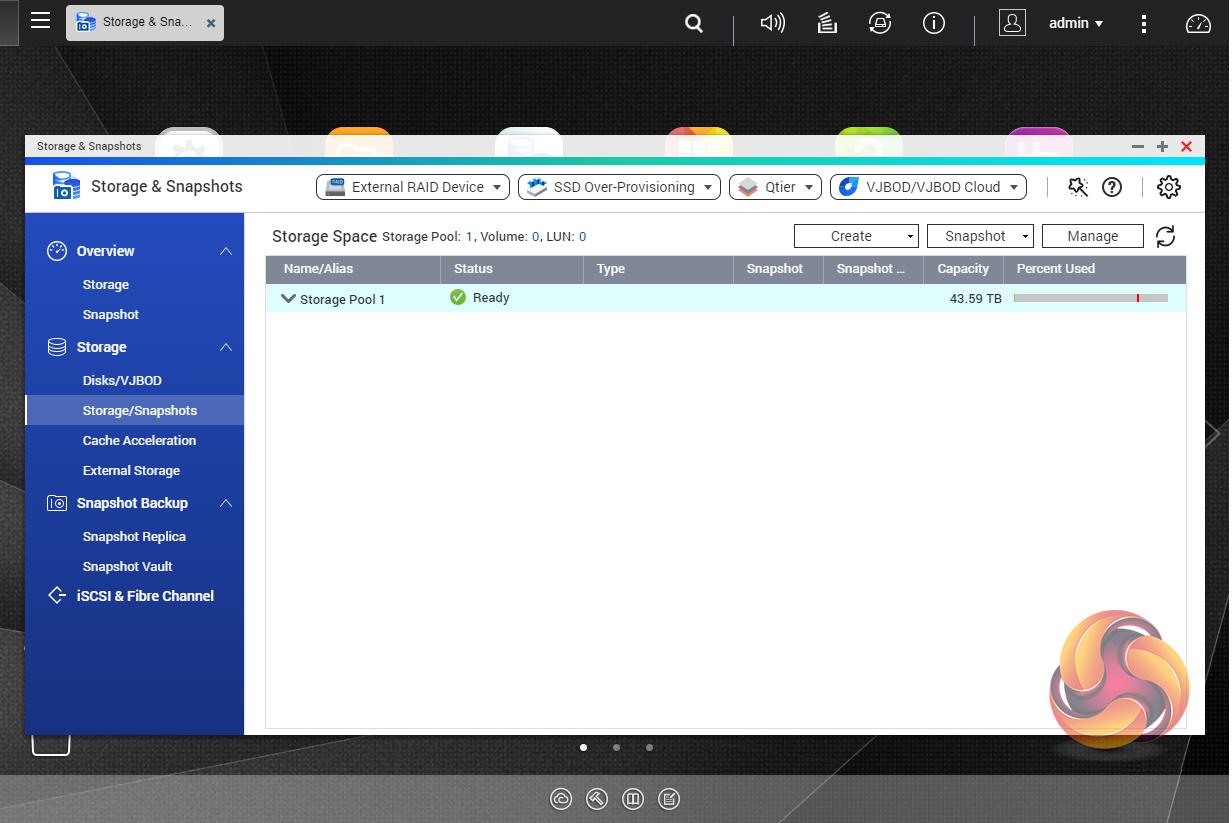
Task: Go to second desktop page dot
Action: coord(616,747)
